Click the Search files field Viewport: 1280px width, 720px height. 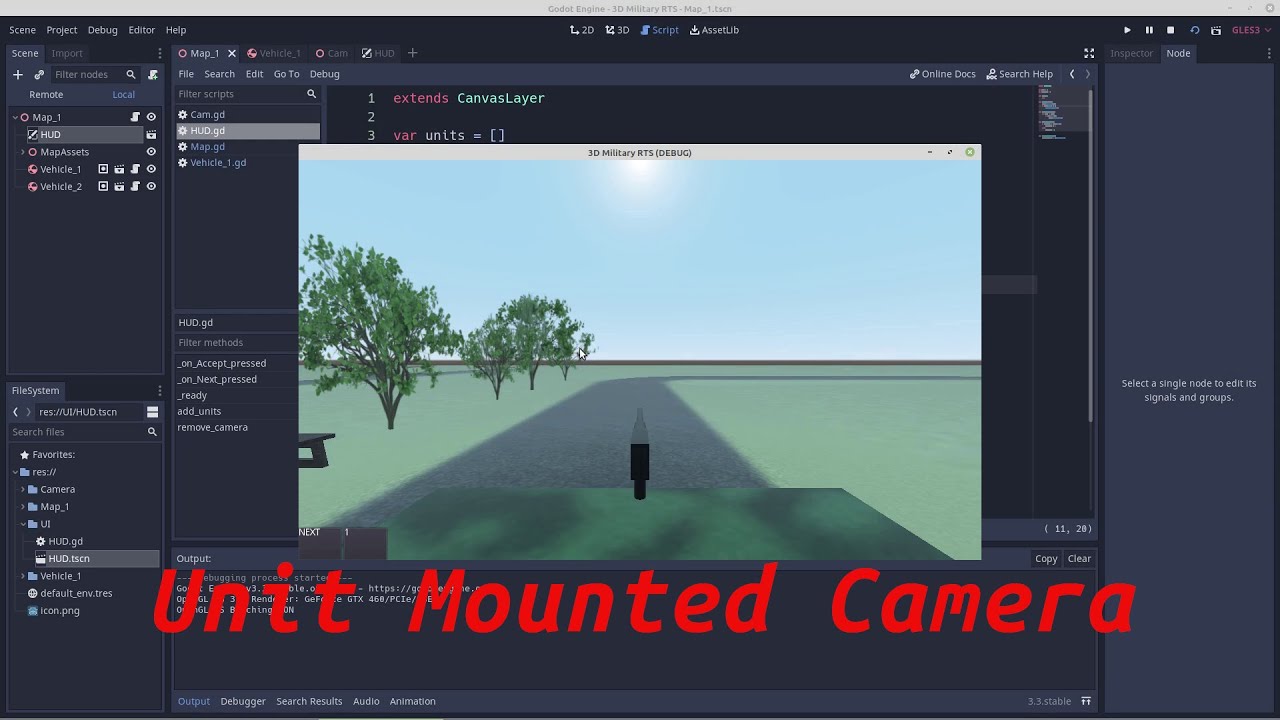[x=84, y=432]
